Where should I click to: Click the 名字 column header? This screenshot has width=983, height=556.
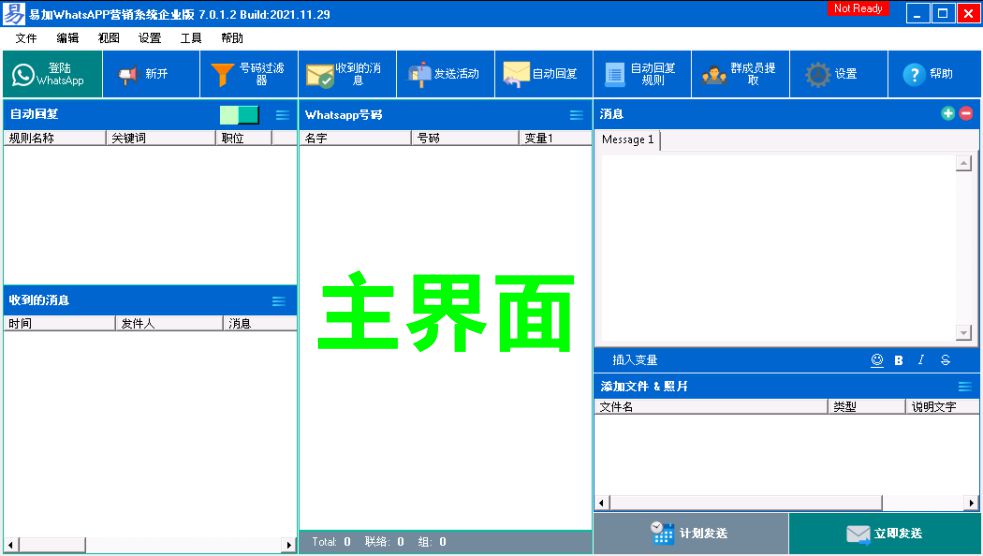click(356, 138)
